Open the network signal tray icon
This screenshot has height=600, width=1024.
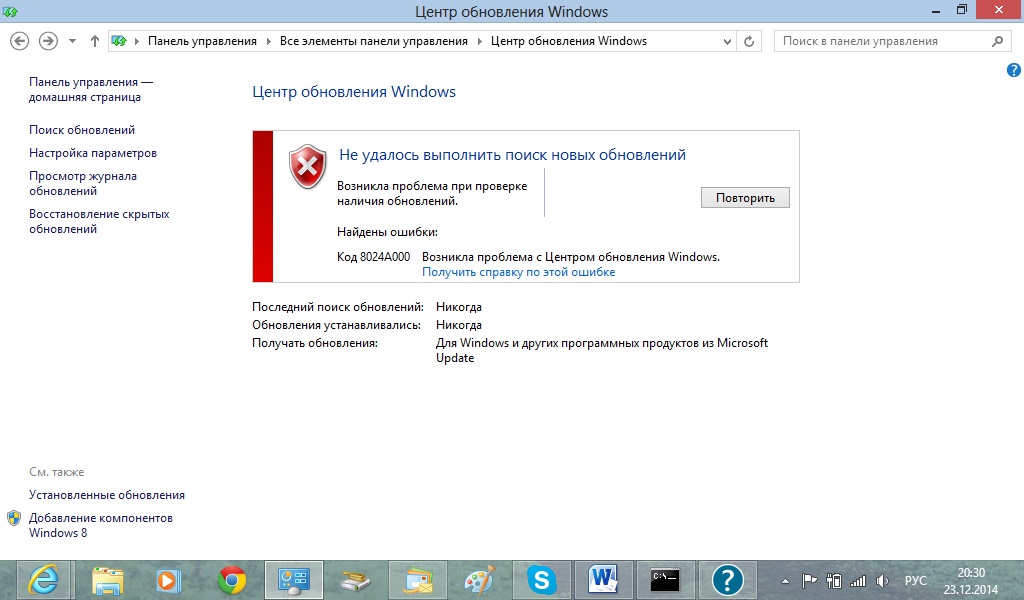point(857,580)
